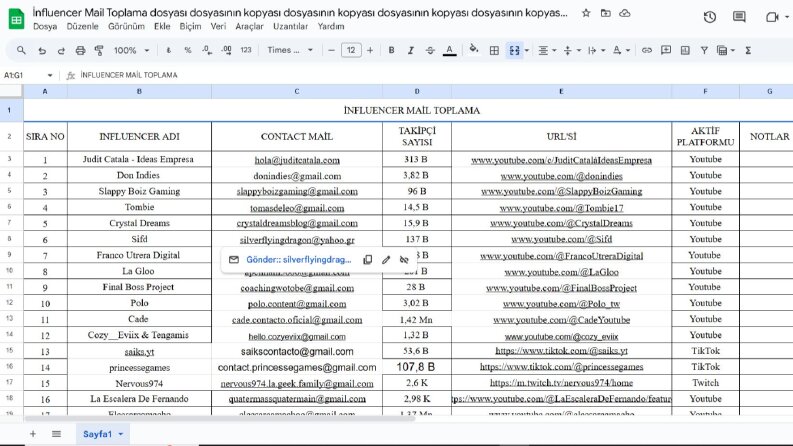Open the 123 number format menu

point(246,50)
